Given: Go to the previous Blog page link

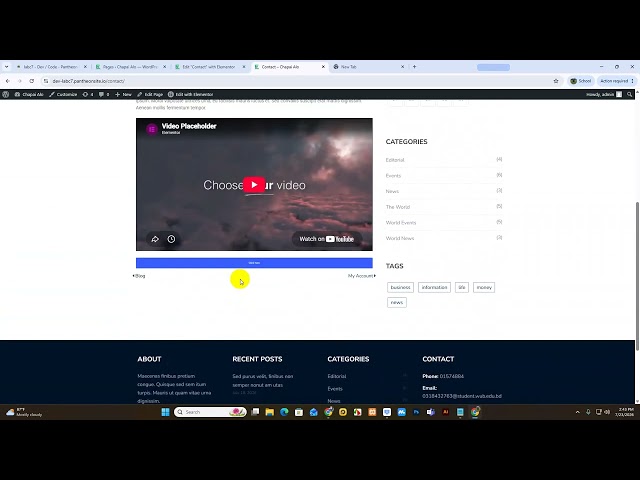Looking at the screenshot, I should click(x=139, y=276).
